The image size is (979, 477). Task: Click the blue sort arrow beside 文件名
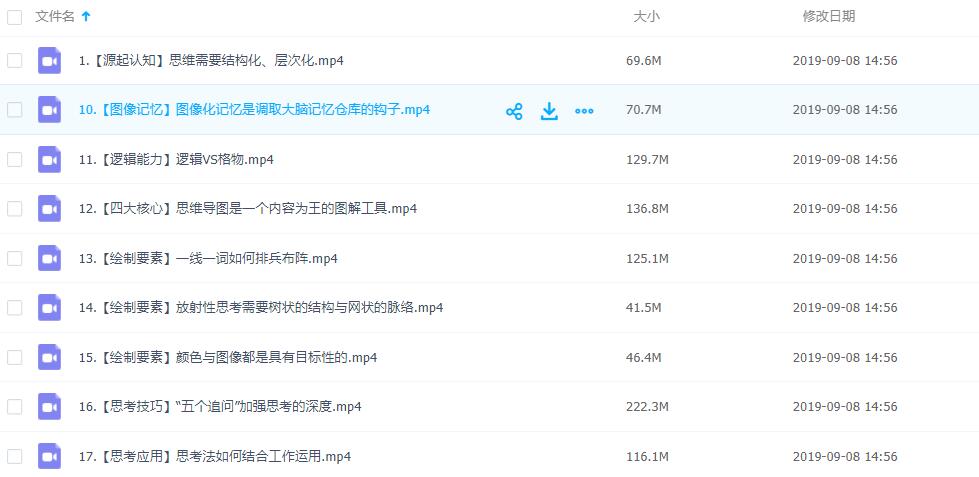[86, 17]
